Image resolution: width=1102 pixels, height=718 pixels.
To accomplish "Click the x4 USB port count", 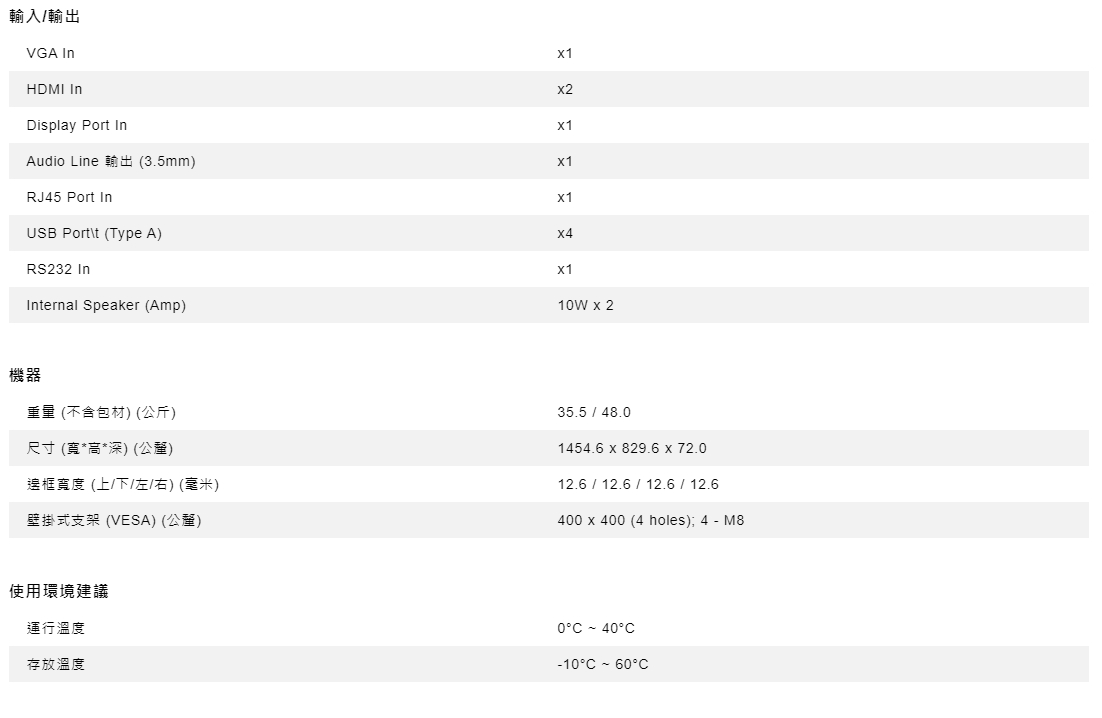I will (x=565, y=233).
